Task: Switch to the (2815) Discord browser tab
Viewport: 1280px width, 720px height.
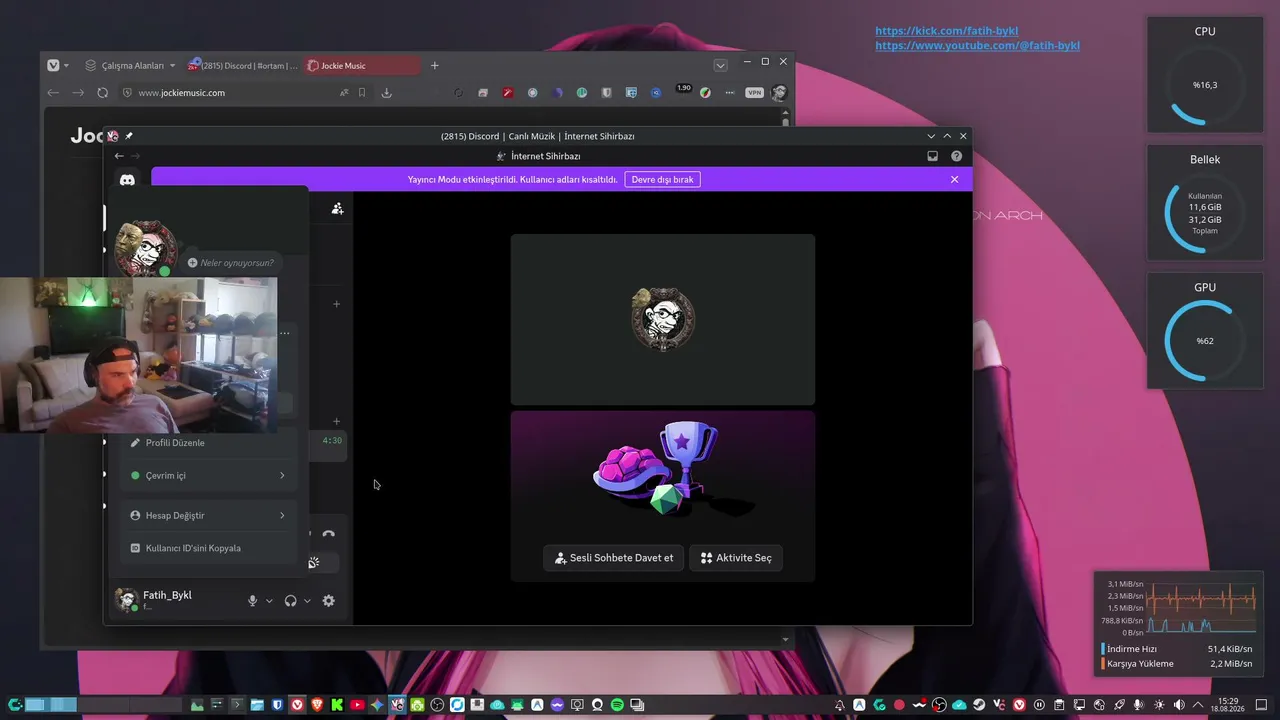Action: coord(243,66)
